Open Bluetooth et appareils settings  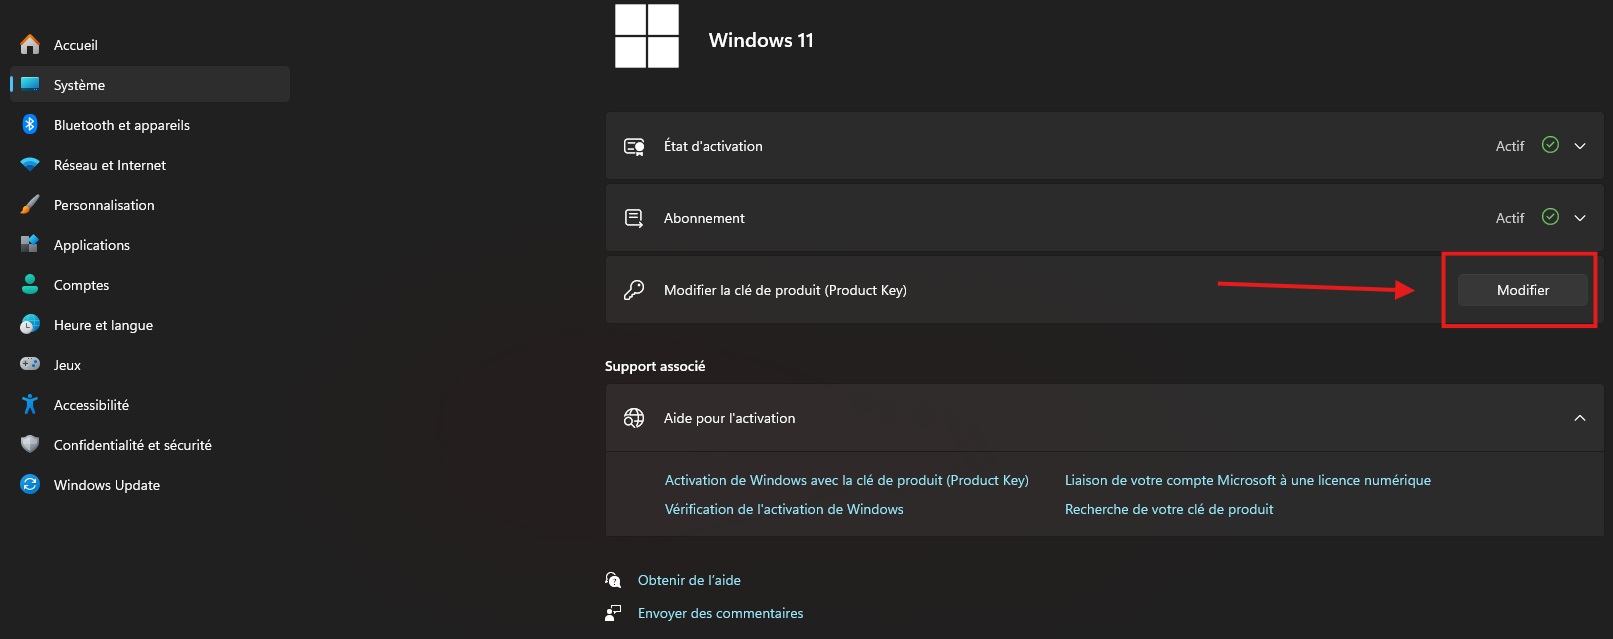click(x=150, y=125)
